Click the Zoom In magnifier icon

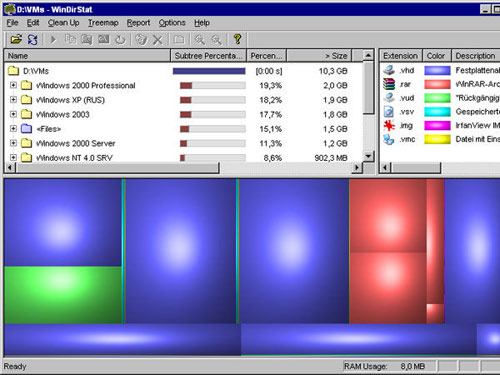click(200, 40)
